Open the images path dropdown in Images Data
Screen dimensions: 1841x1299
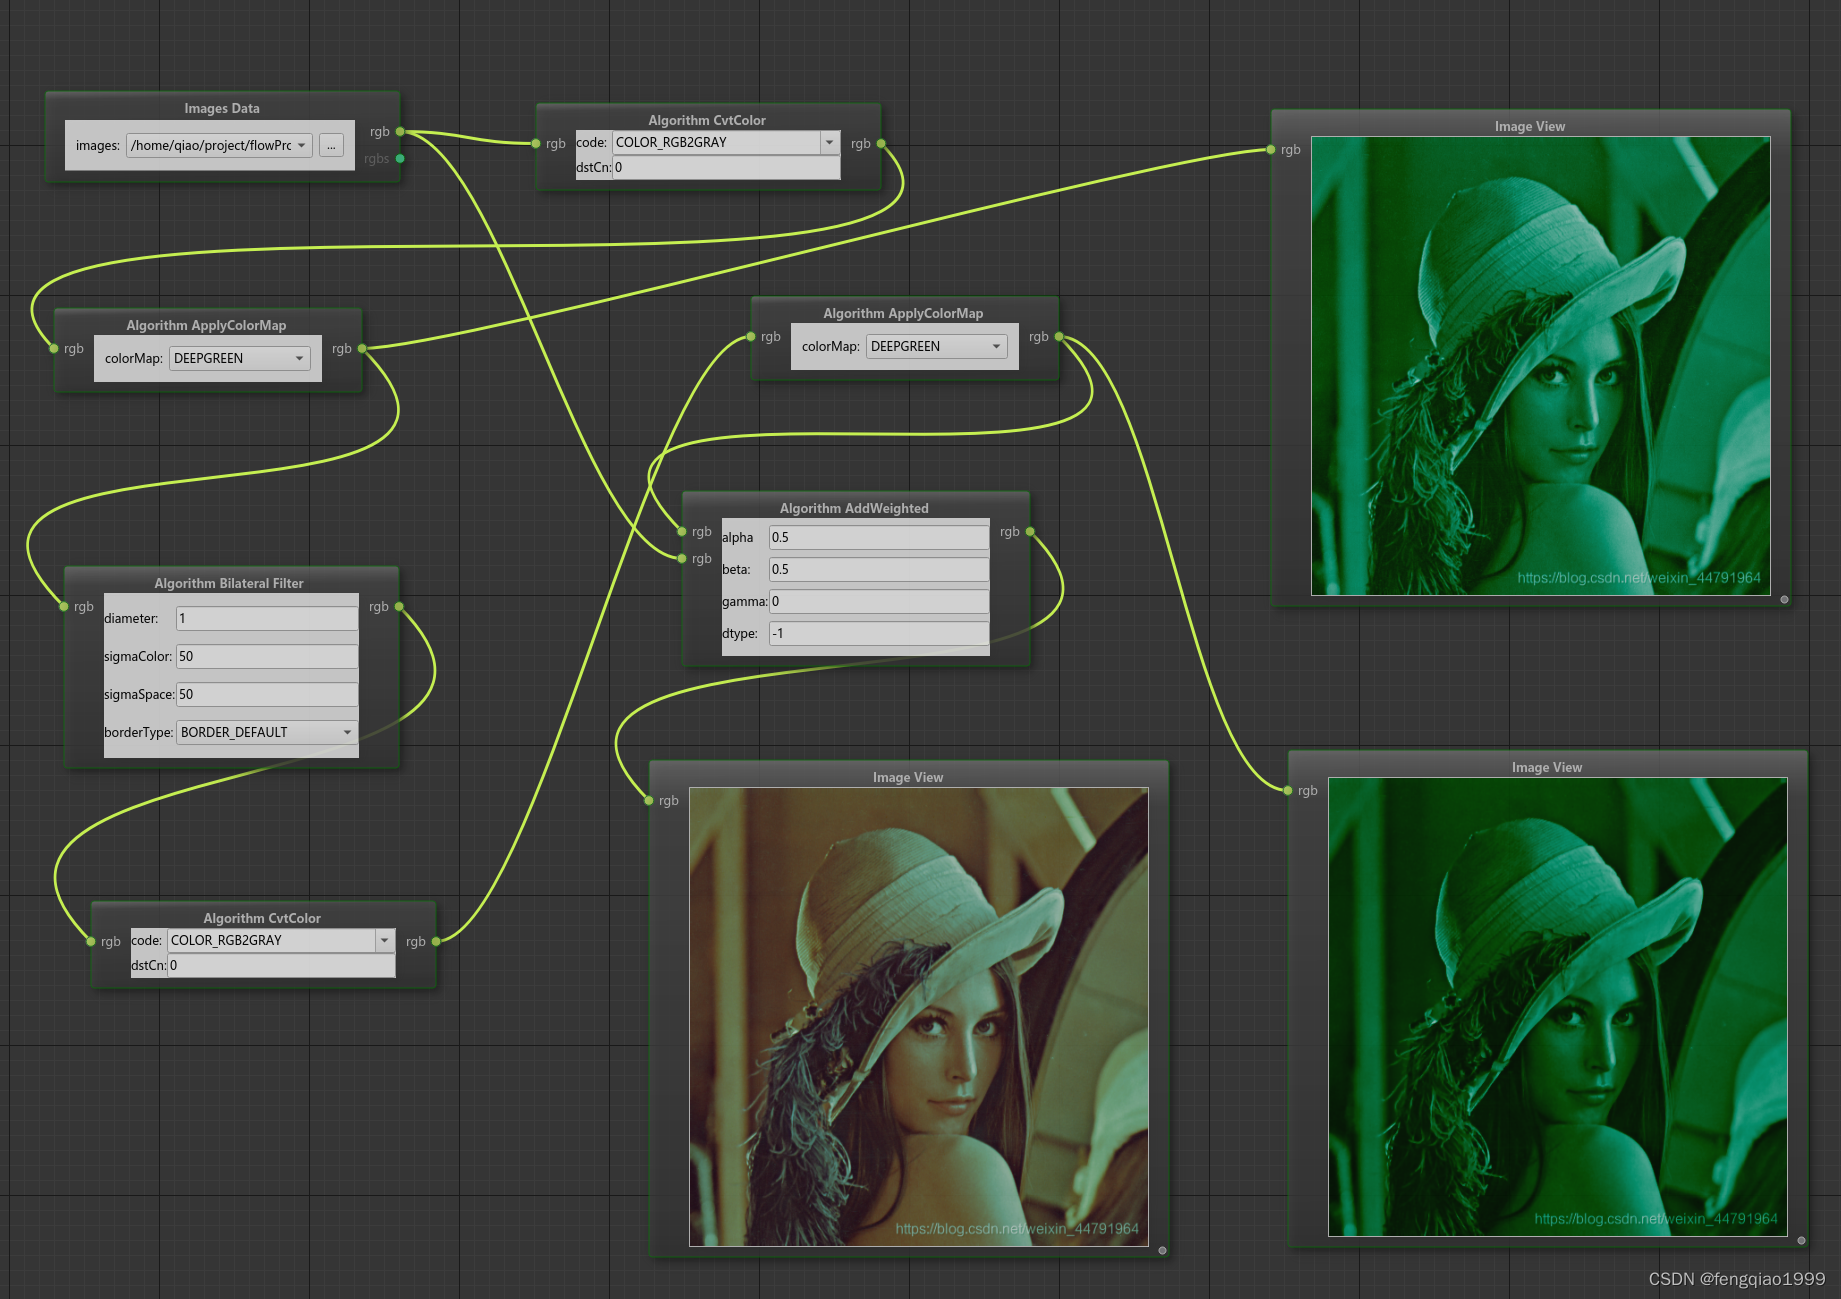(219, 145)
